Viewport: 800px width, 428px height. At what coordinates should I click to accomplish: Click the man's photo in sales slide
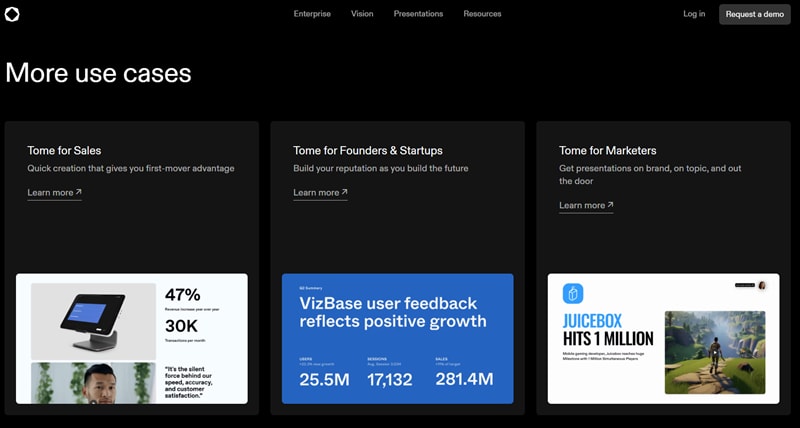tap(93, 383)
